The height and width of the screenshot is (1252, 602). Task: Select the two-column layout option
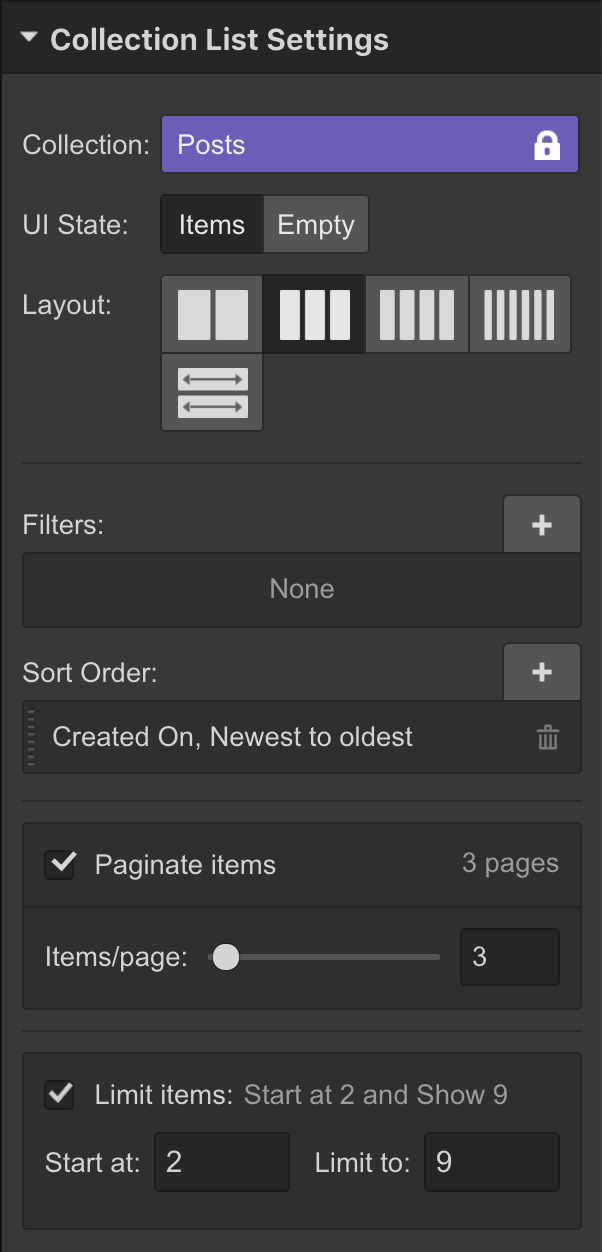(x=211, y=313)
